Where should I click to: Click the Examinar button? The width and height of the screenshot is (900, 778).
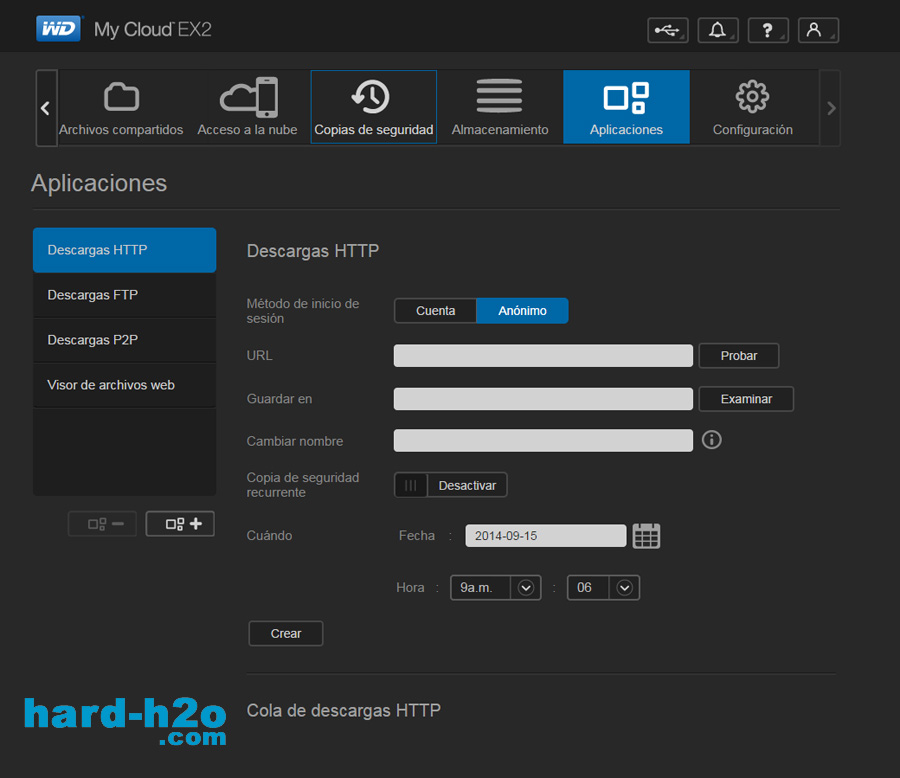746,398
